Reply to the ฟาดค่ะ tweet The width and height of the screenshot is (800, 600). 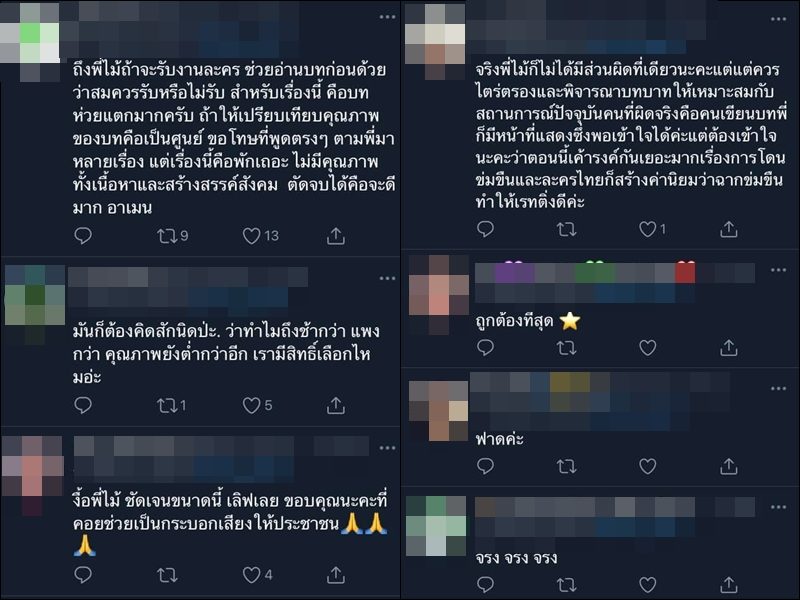[485, 466]
